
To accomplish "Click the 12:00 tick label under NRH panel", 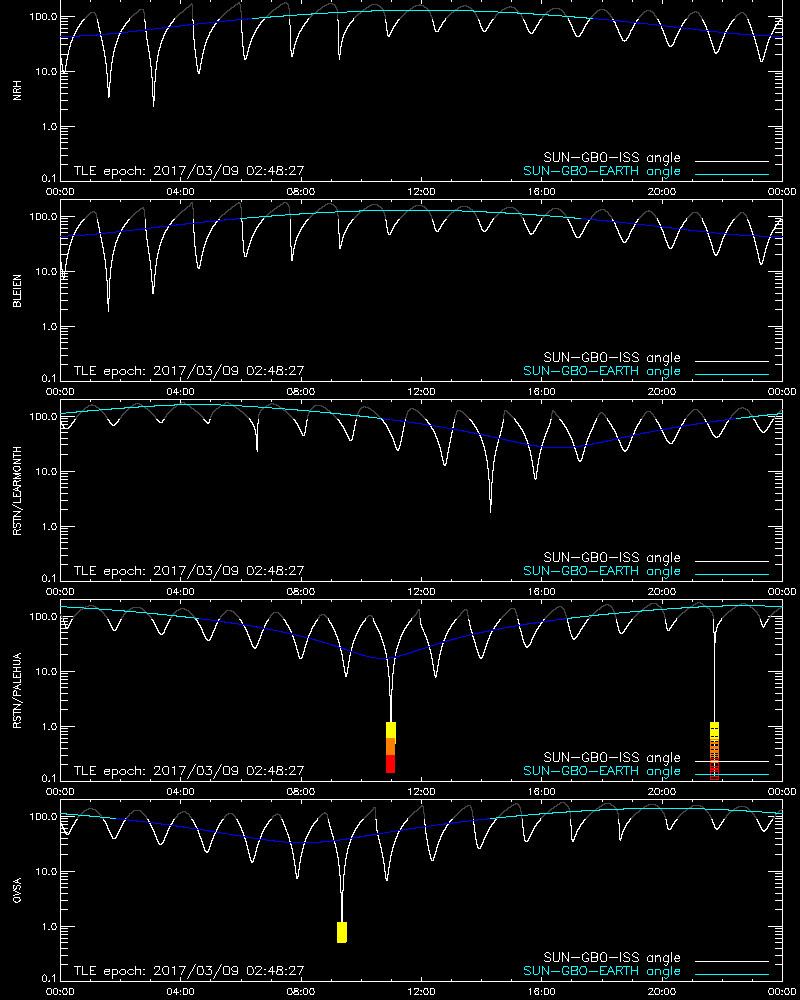I will tap(421, 191).
